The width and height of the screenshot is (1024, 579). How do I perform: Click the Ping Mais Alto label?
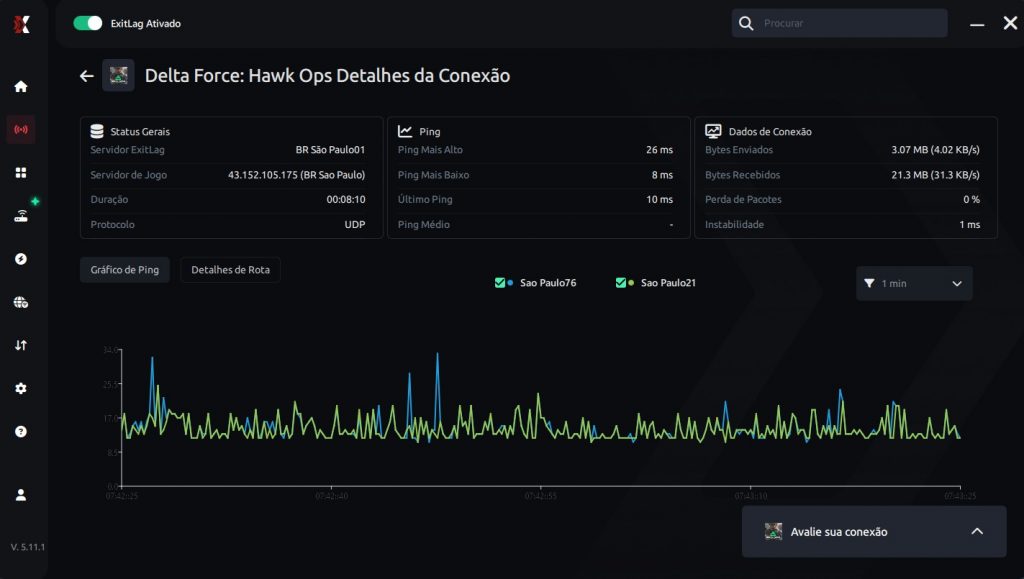click(x=430, y=149)
